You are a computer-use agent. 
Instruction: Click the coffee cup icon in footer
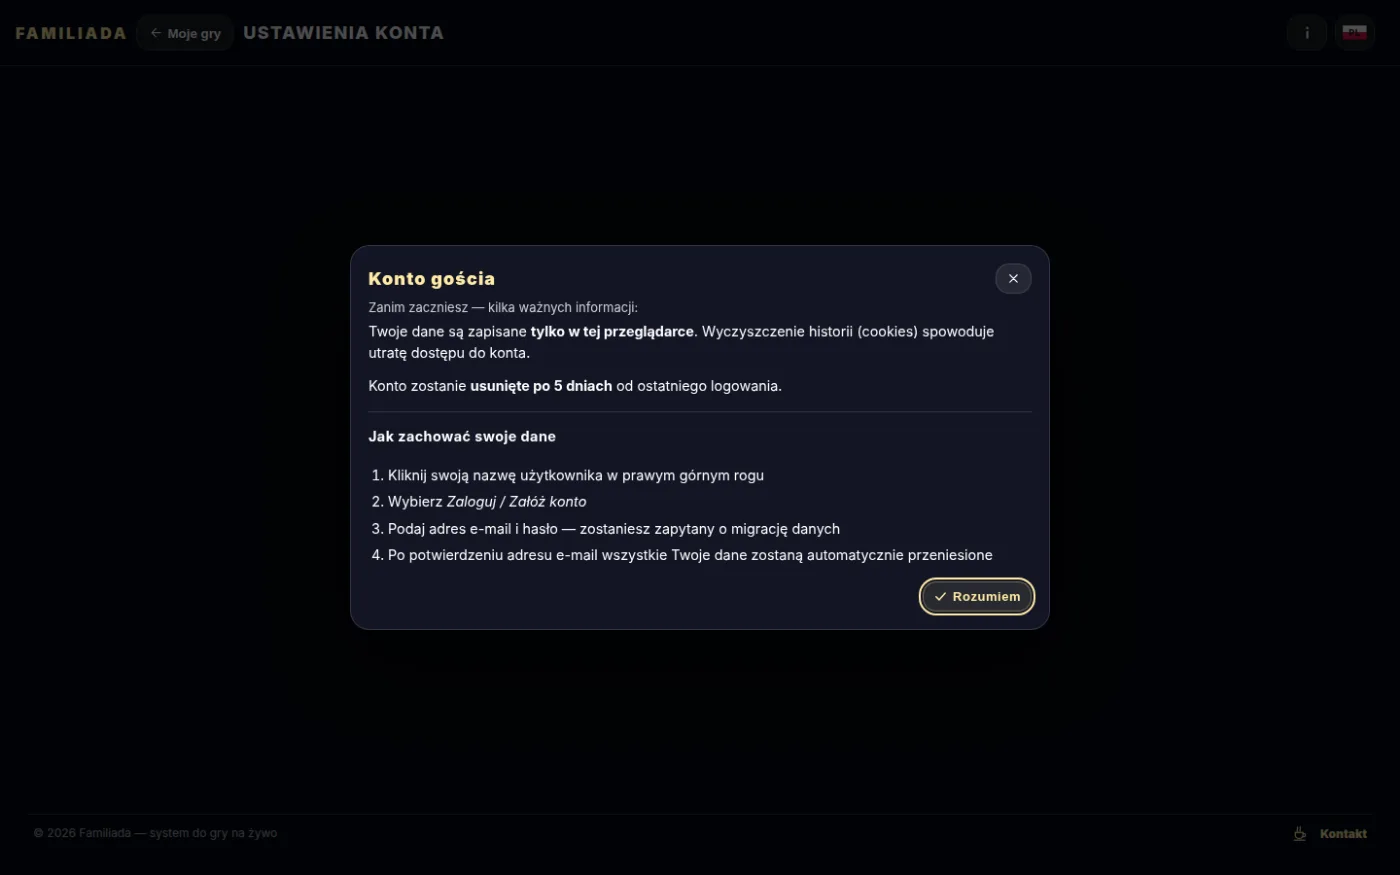1300,833
